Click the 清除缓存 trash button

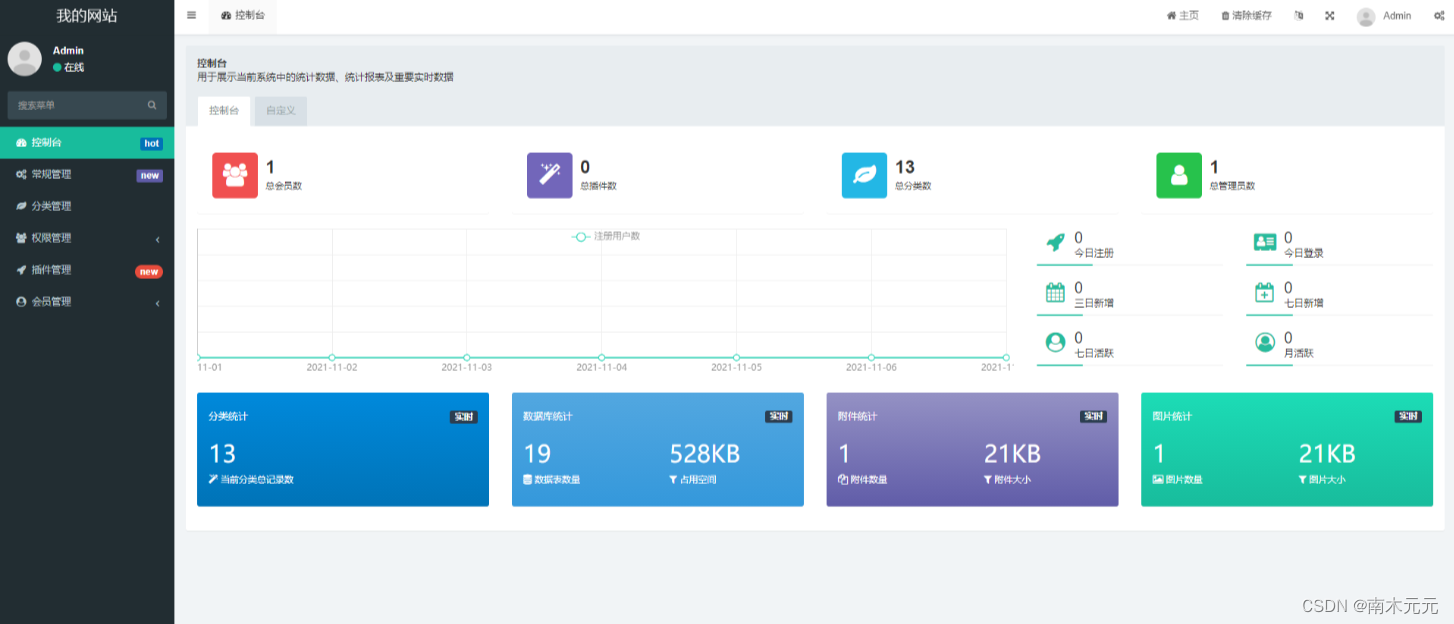[1246, 16]
